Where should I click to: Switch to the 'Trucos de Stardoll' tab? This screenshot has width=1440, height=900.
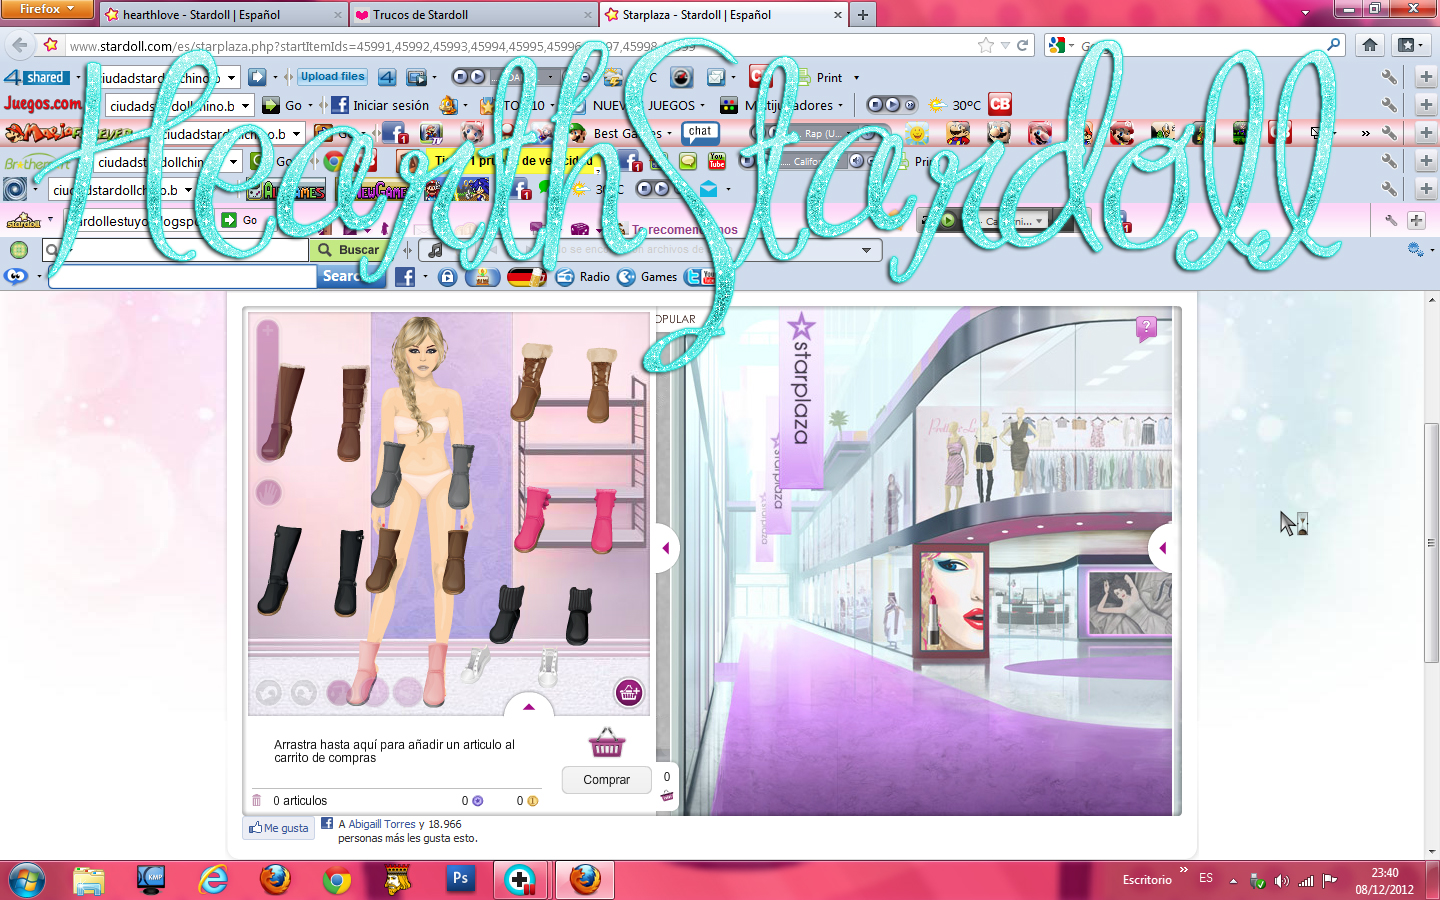click(473, 15)
